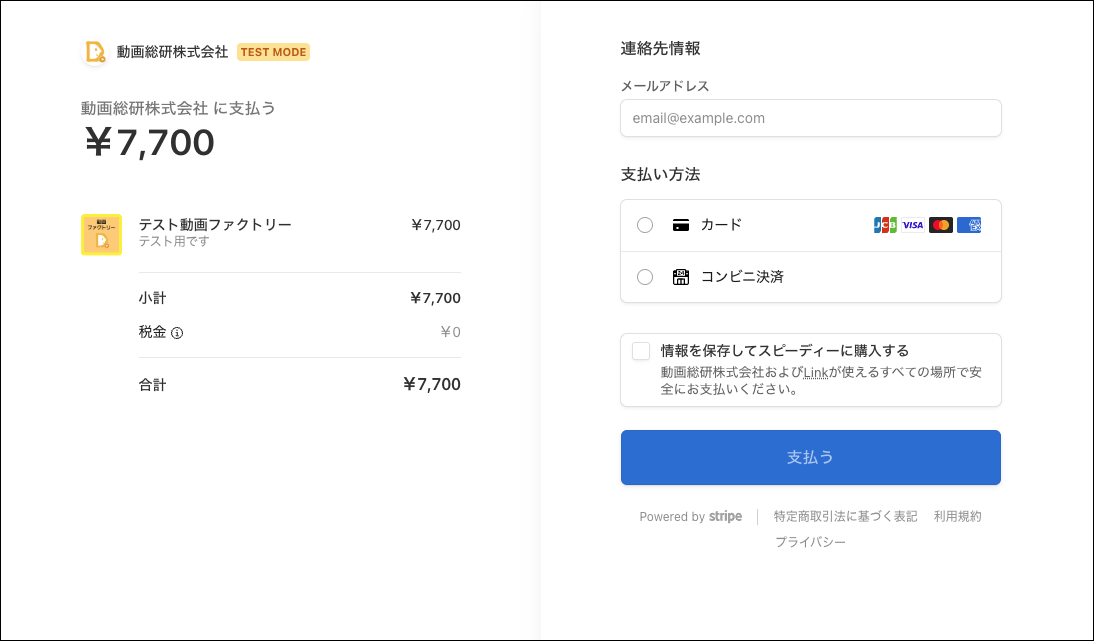Image resolution: width=1094 pixels, height=641 pixels.
Task: Click the JCB card brand icon
Action: point(885,225)
